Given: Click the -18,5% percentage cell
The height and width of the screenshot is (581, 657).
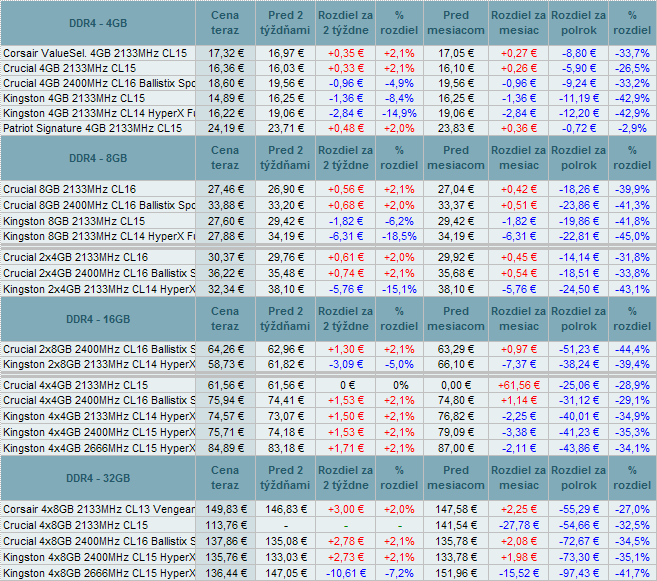Looking at the screenshot, I should point(399,236).
